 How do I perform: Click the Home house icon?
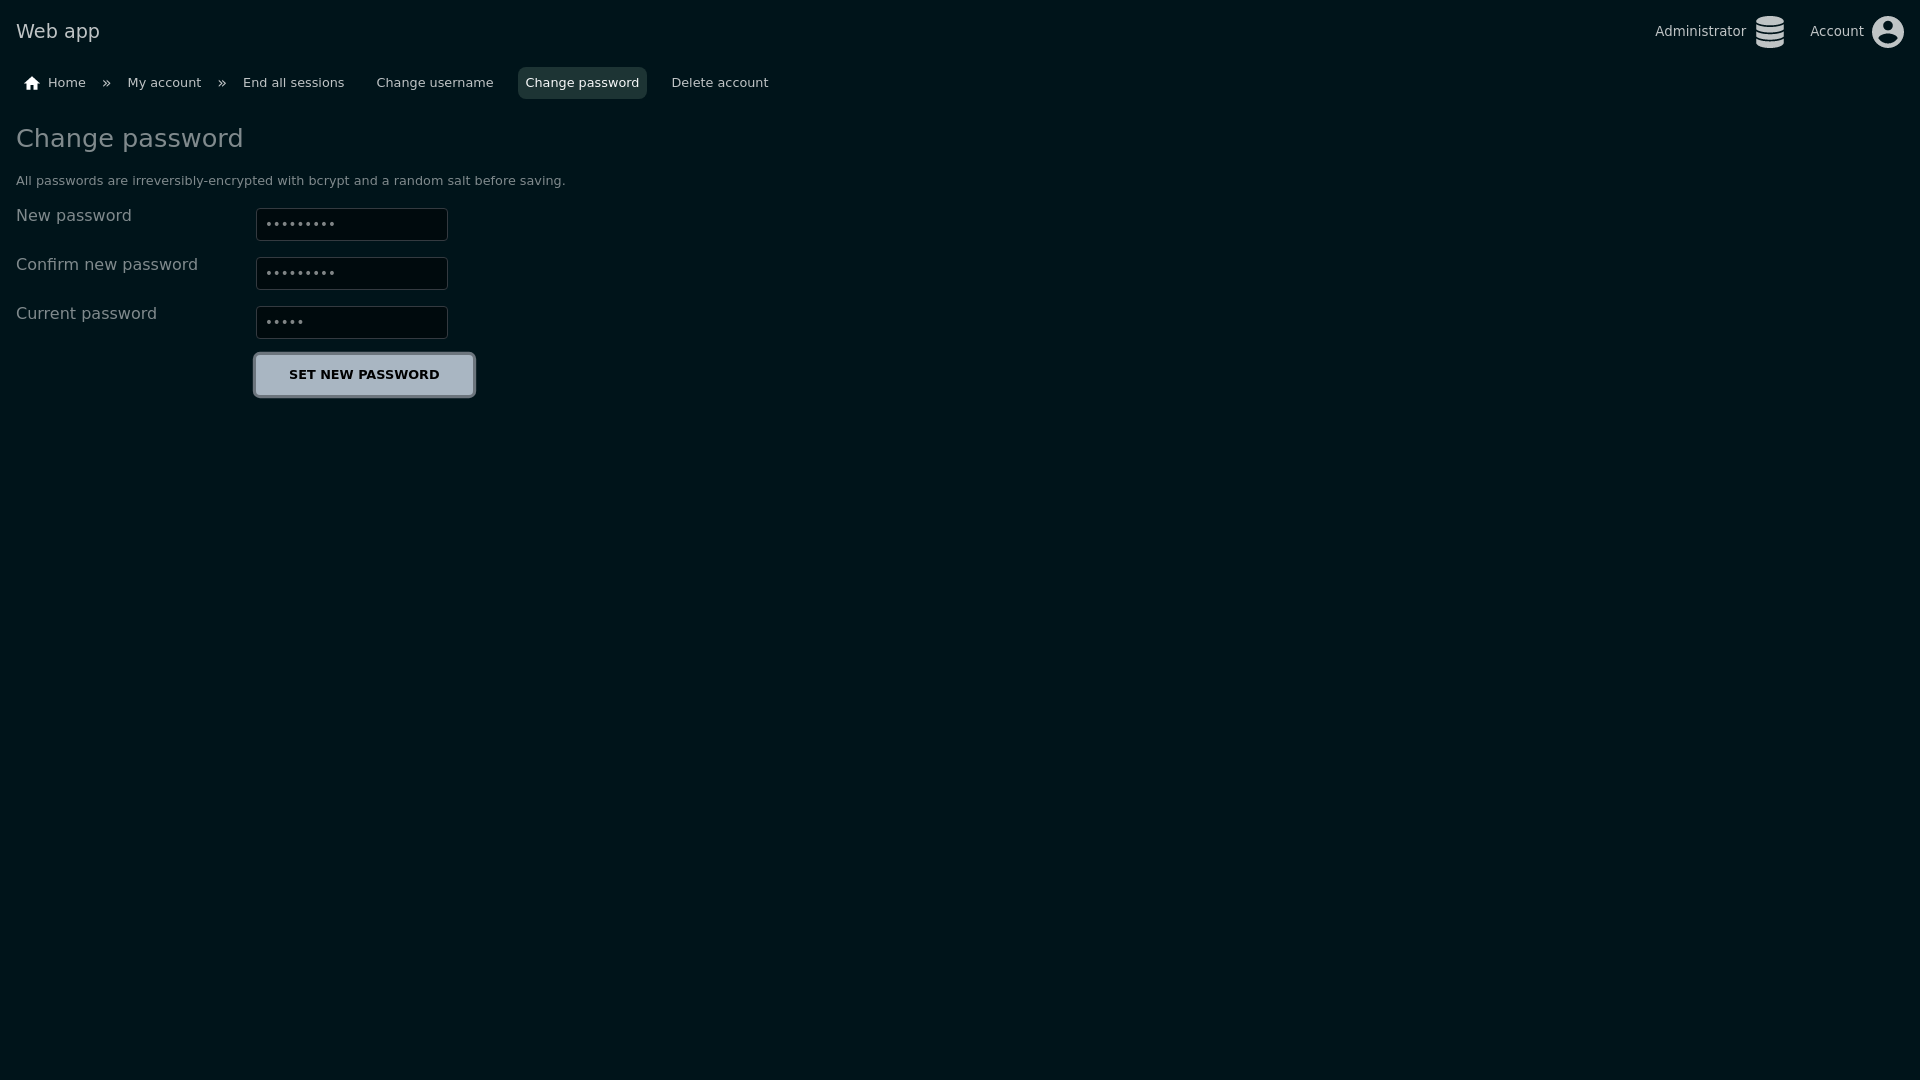(x=32, y=83)
